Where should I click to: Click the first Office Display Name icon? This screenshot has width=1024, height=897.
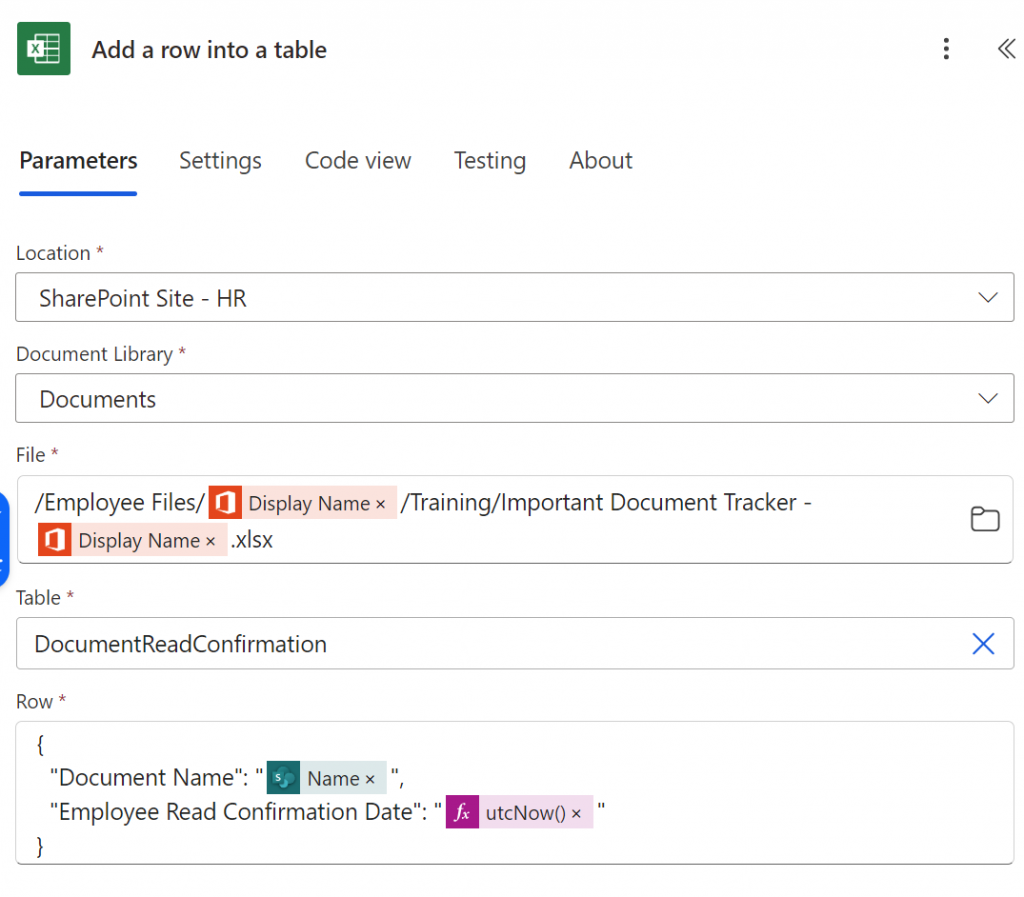225,503
